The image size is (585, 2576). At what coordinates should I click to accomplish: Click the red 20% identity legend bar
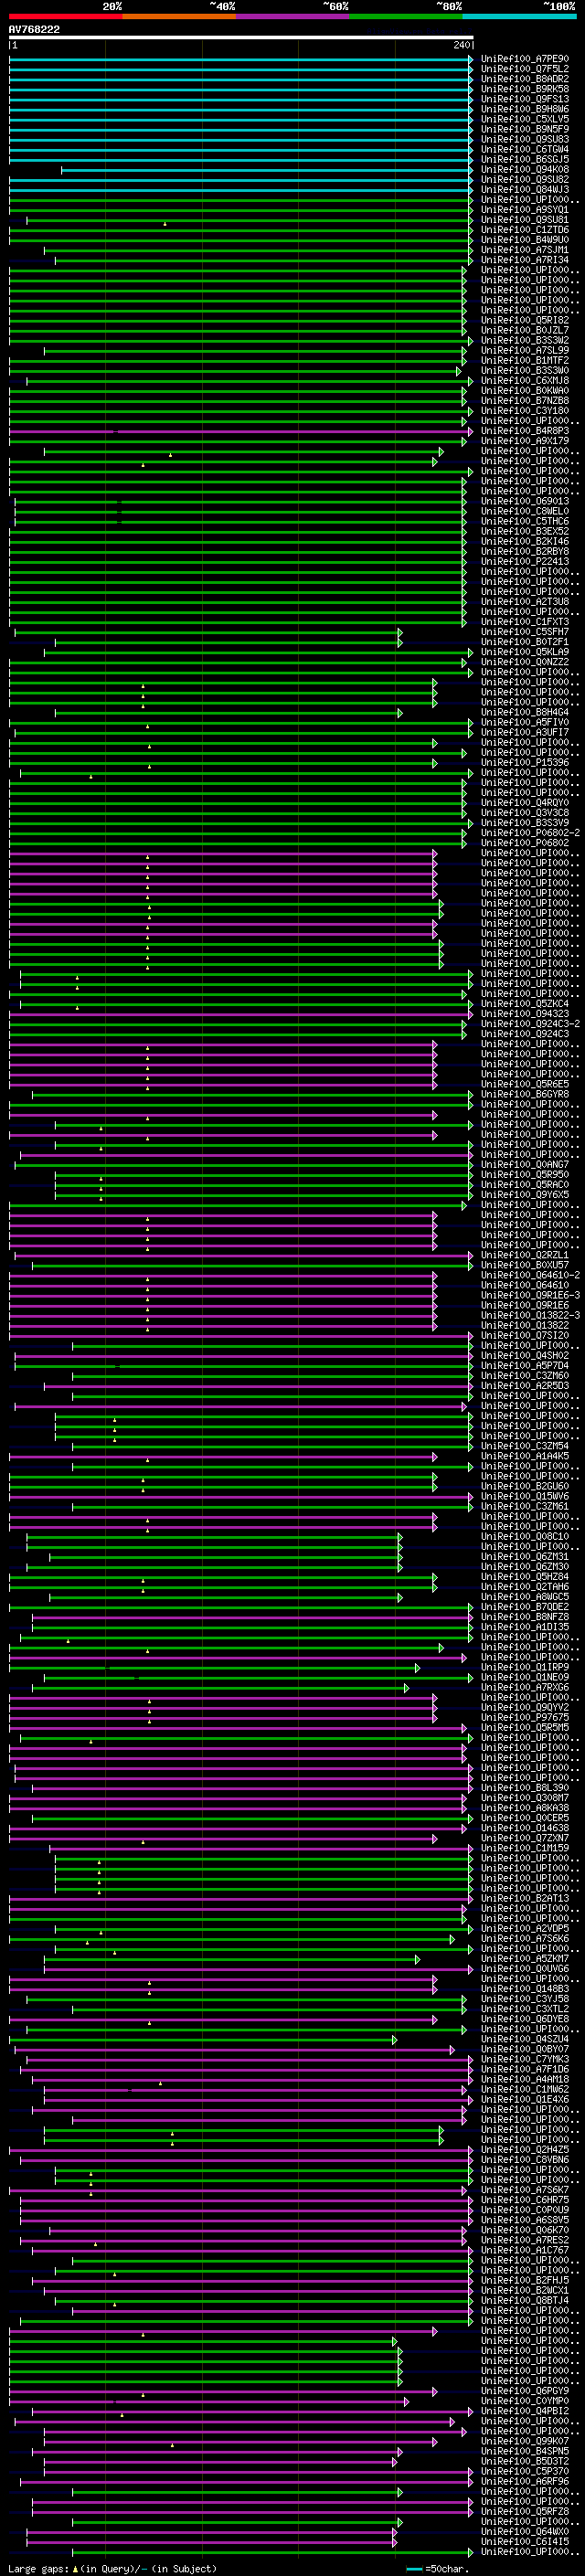65,16
